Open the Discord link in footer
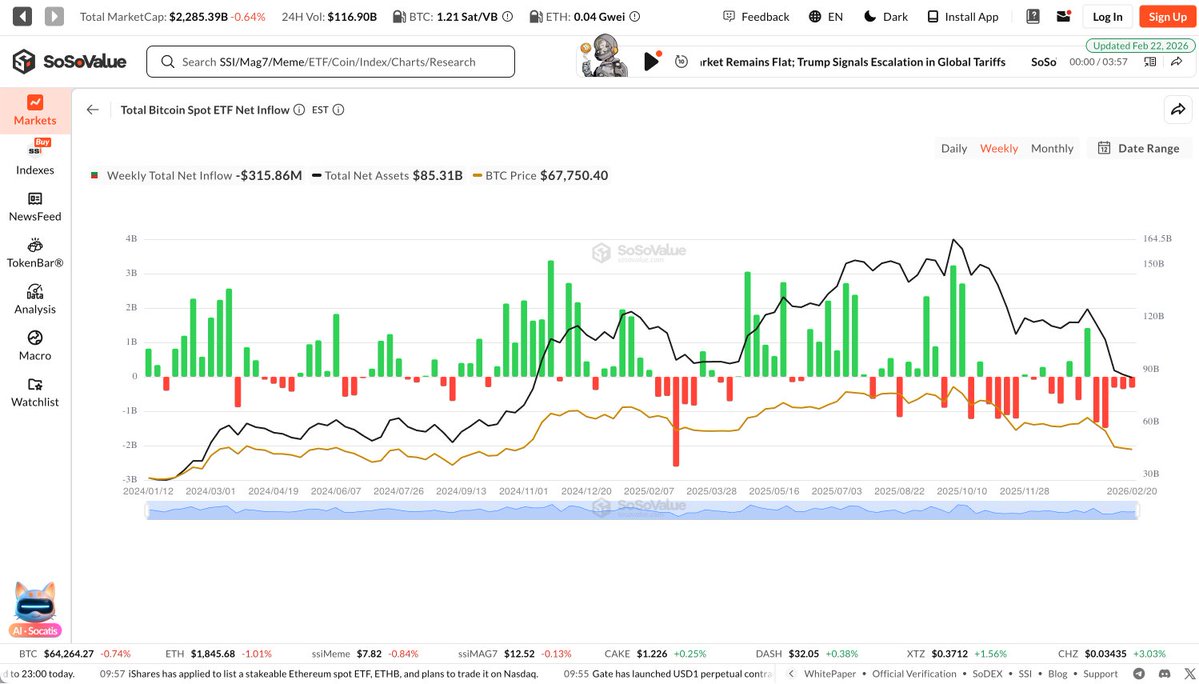The image size is (1199, 684). pyautogui.click(x=1164, y=673)
